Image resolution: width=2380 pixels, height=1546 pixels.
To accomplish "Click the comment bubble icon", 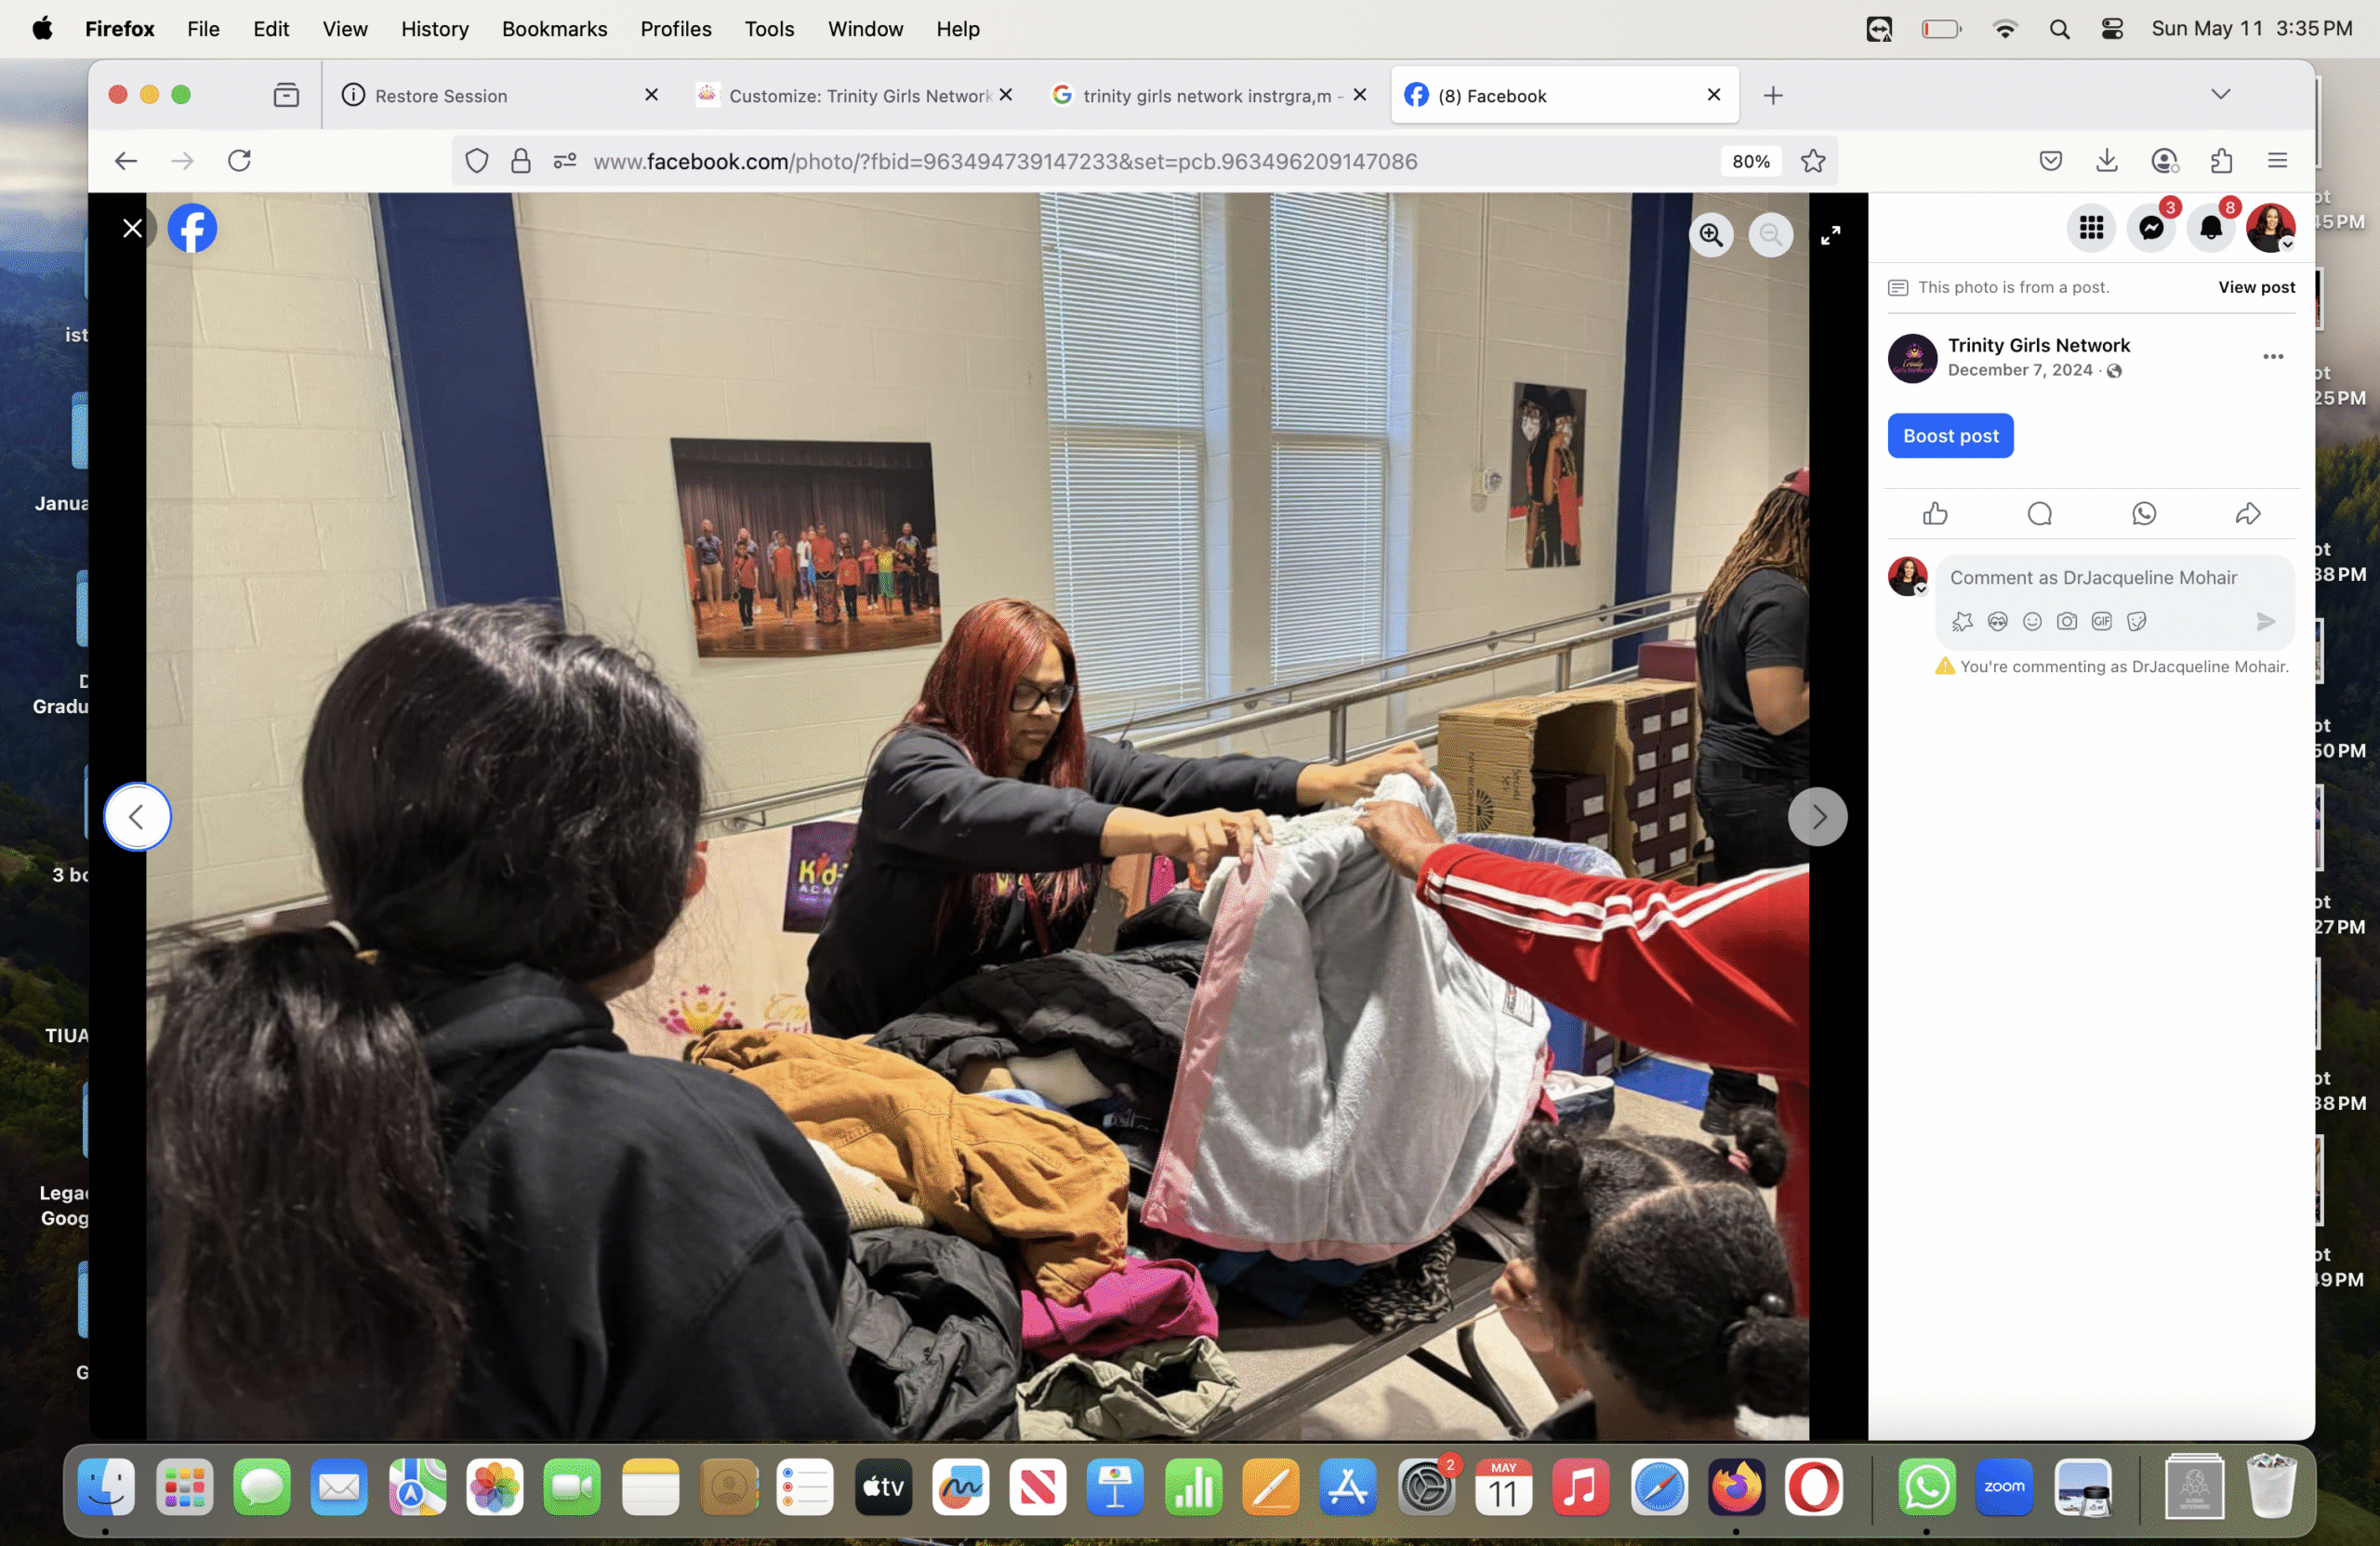I will [2039, 514].
